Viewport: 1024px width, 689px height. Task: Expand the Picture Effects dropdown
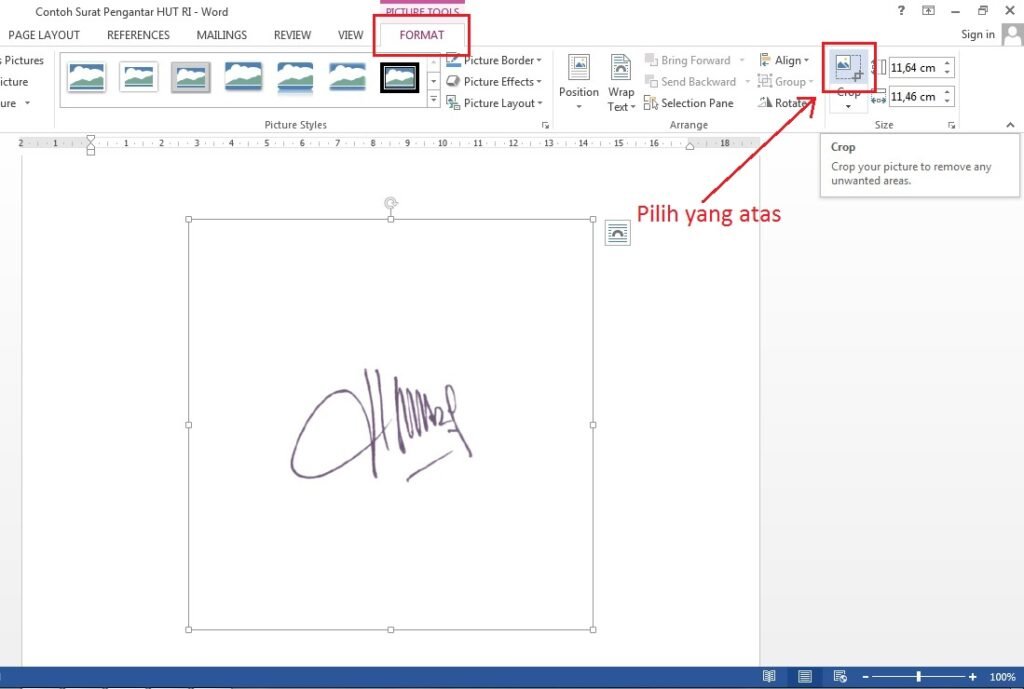[x=539, y=82]
